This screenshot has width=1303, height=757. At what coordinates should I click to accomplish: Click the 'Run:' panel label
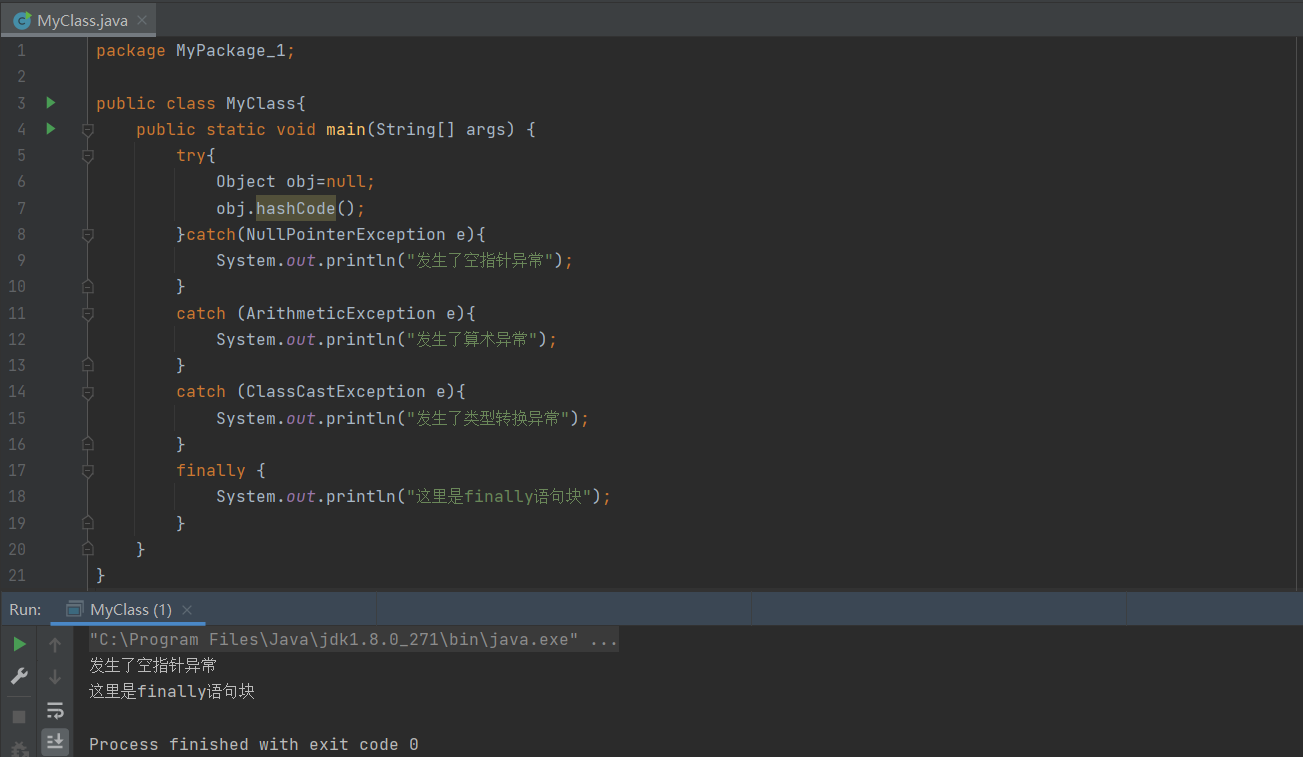(25, 609)
